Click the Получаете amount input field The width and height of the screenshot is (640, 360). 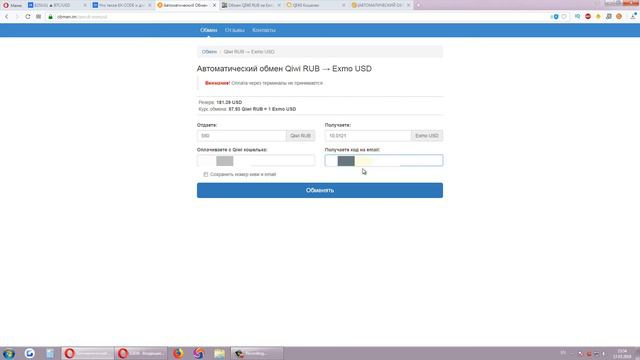368,136
